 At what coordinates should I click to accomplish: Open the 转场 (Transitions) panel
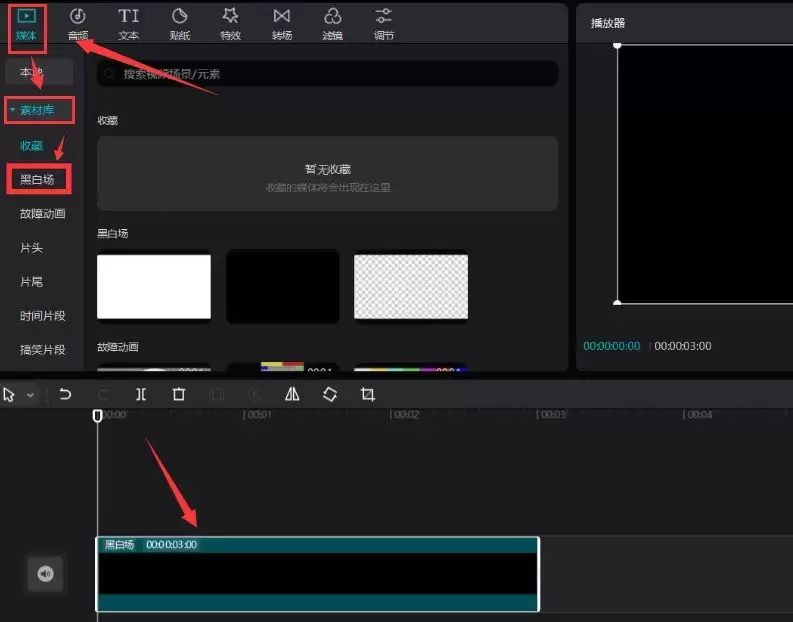click(x=282, y=24)
